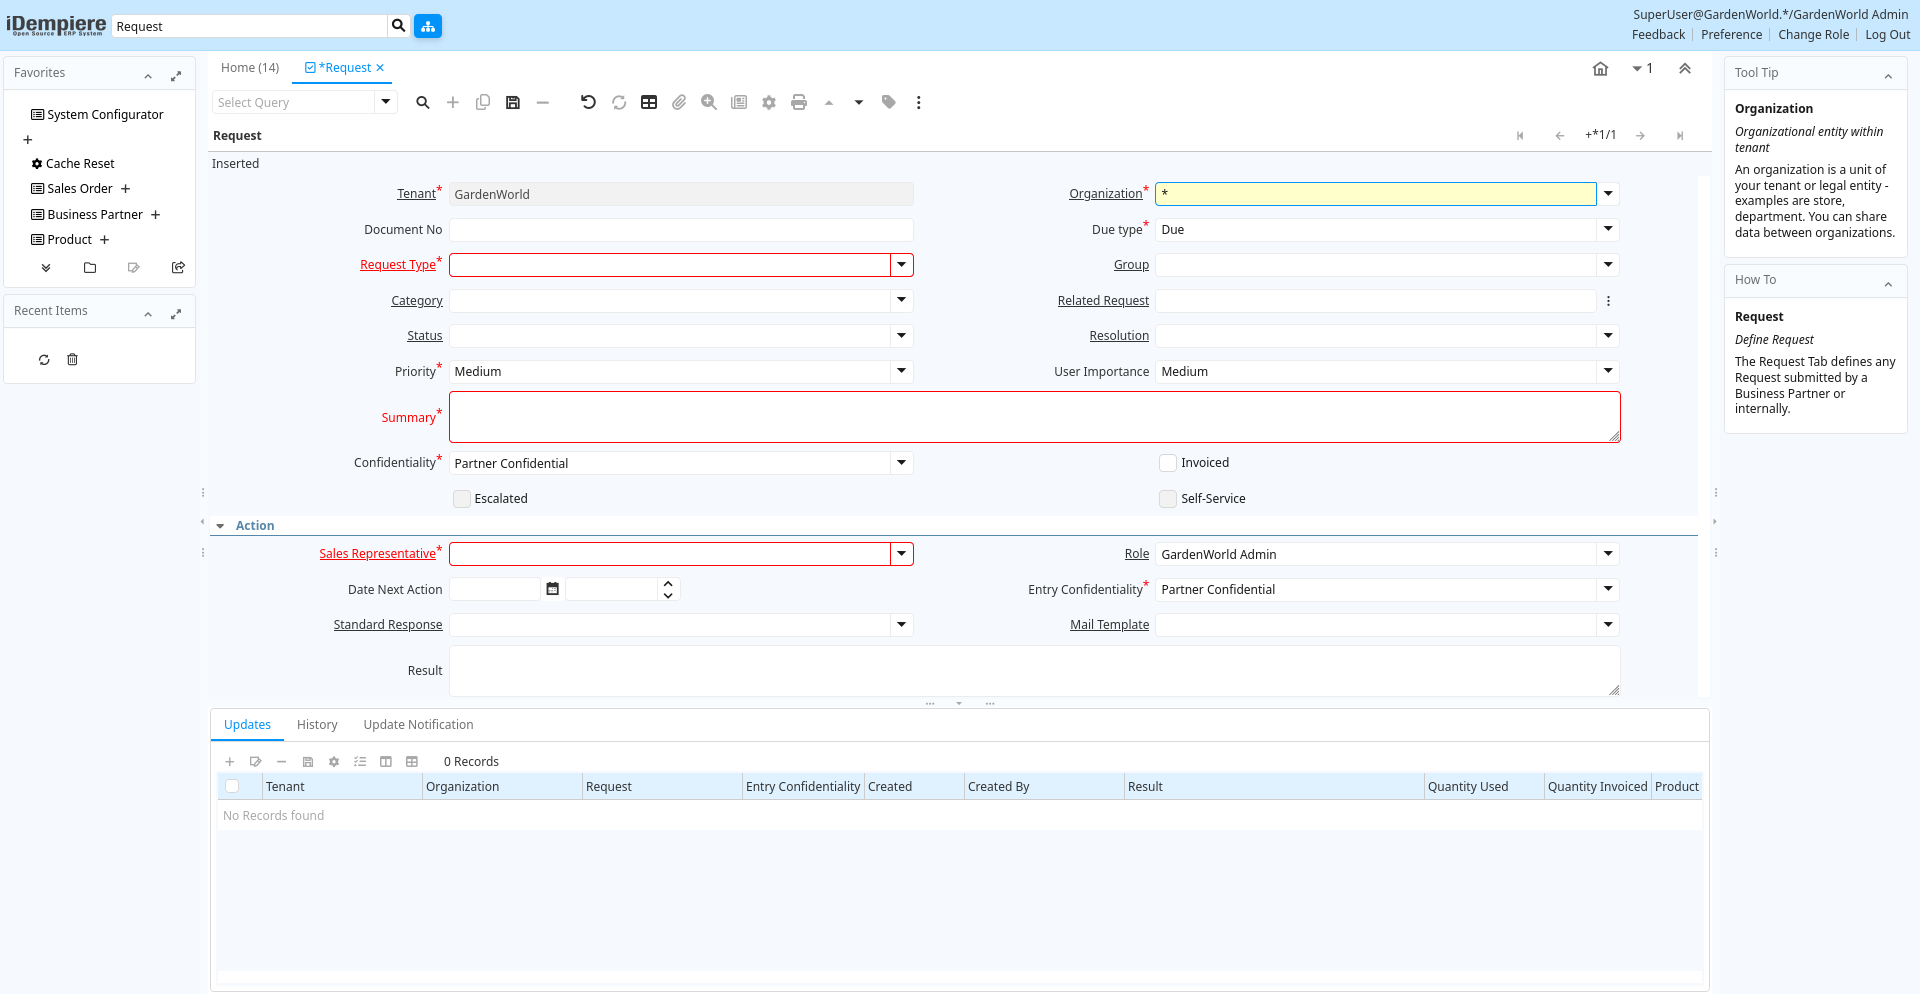Click the attachment paperclip icon

tap(679, 102)
